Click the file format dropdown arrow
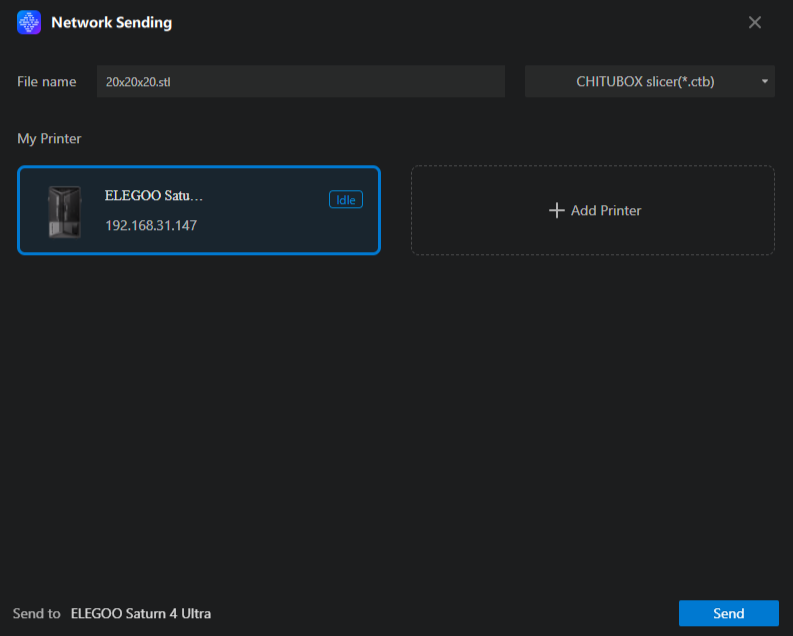793x636 pixels. tap(765, 81)
